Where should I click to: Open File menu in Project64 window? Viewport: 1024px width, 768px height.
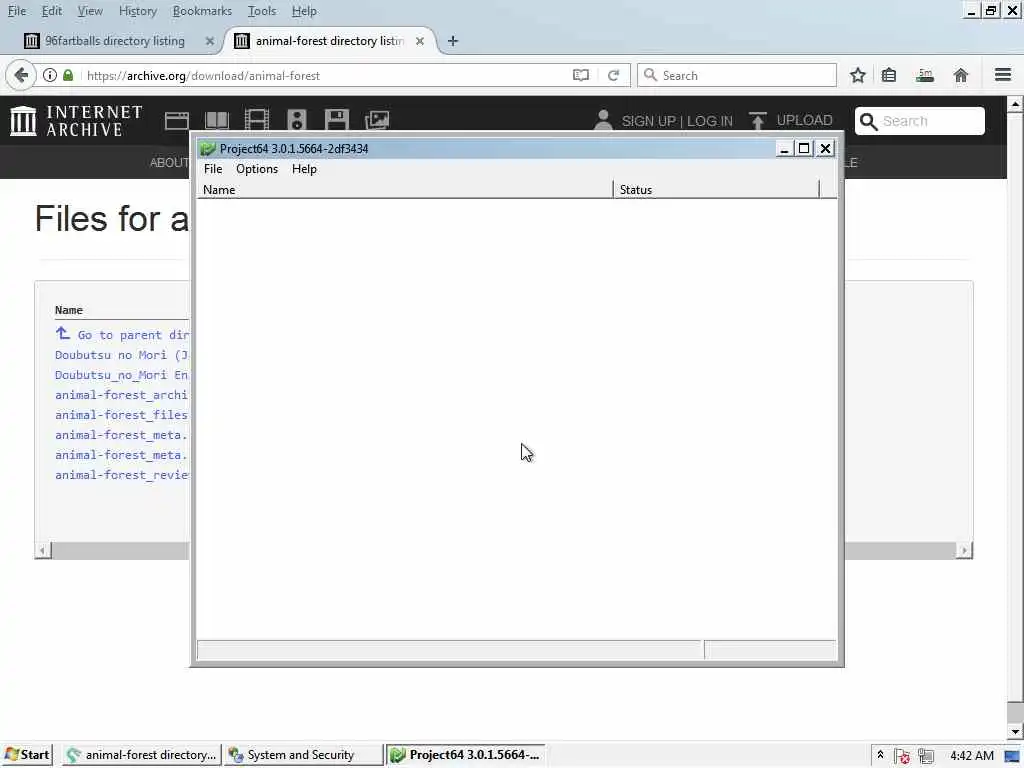(x=213, y=169)
